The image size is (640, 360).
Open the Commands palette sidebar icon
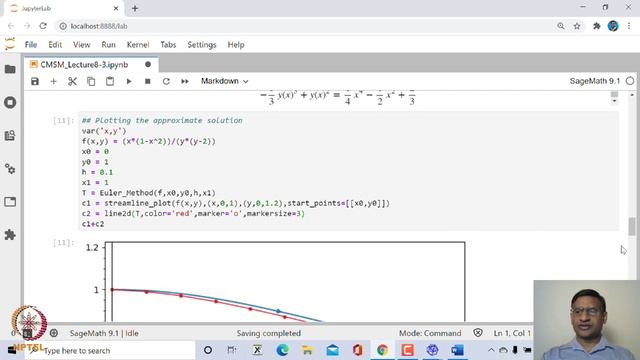(x=10, y=136)
